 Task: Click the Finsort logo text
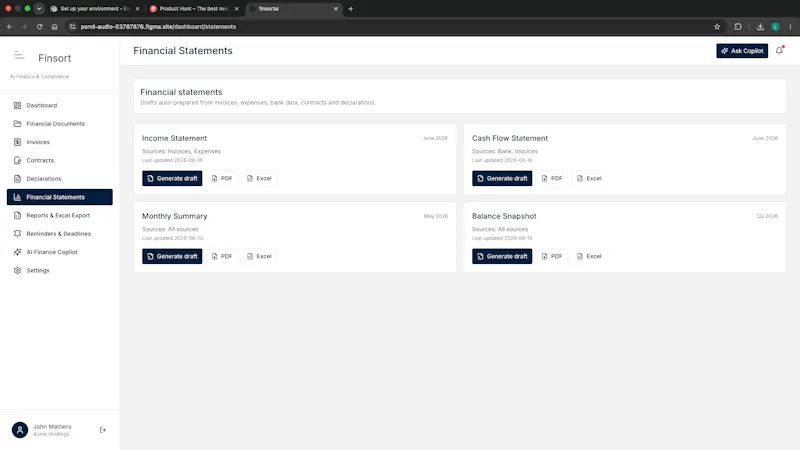pyautogui.click(x=55, y=58)
